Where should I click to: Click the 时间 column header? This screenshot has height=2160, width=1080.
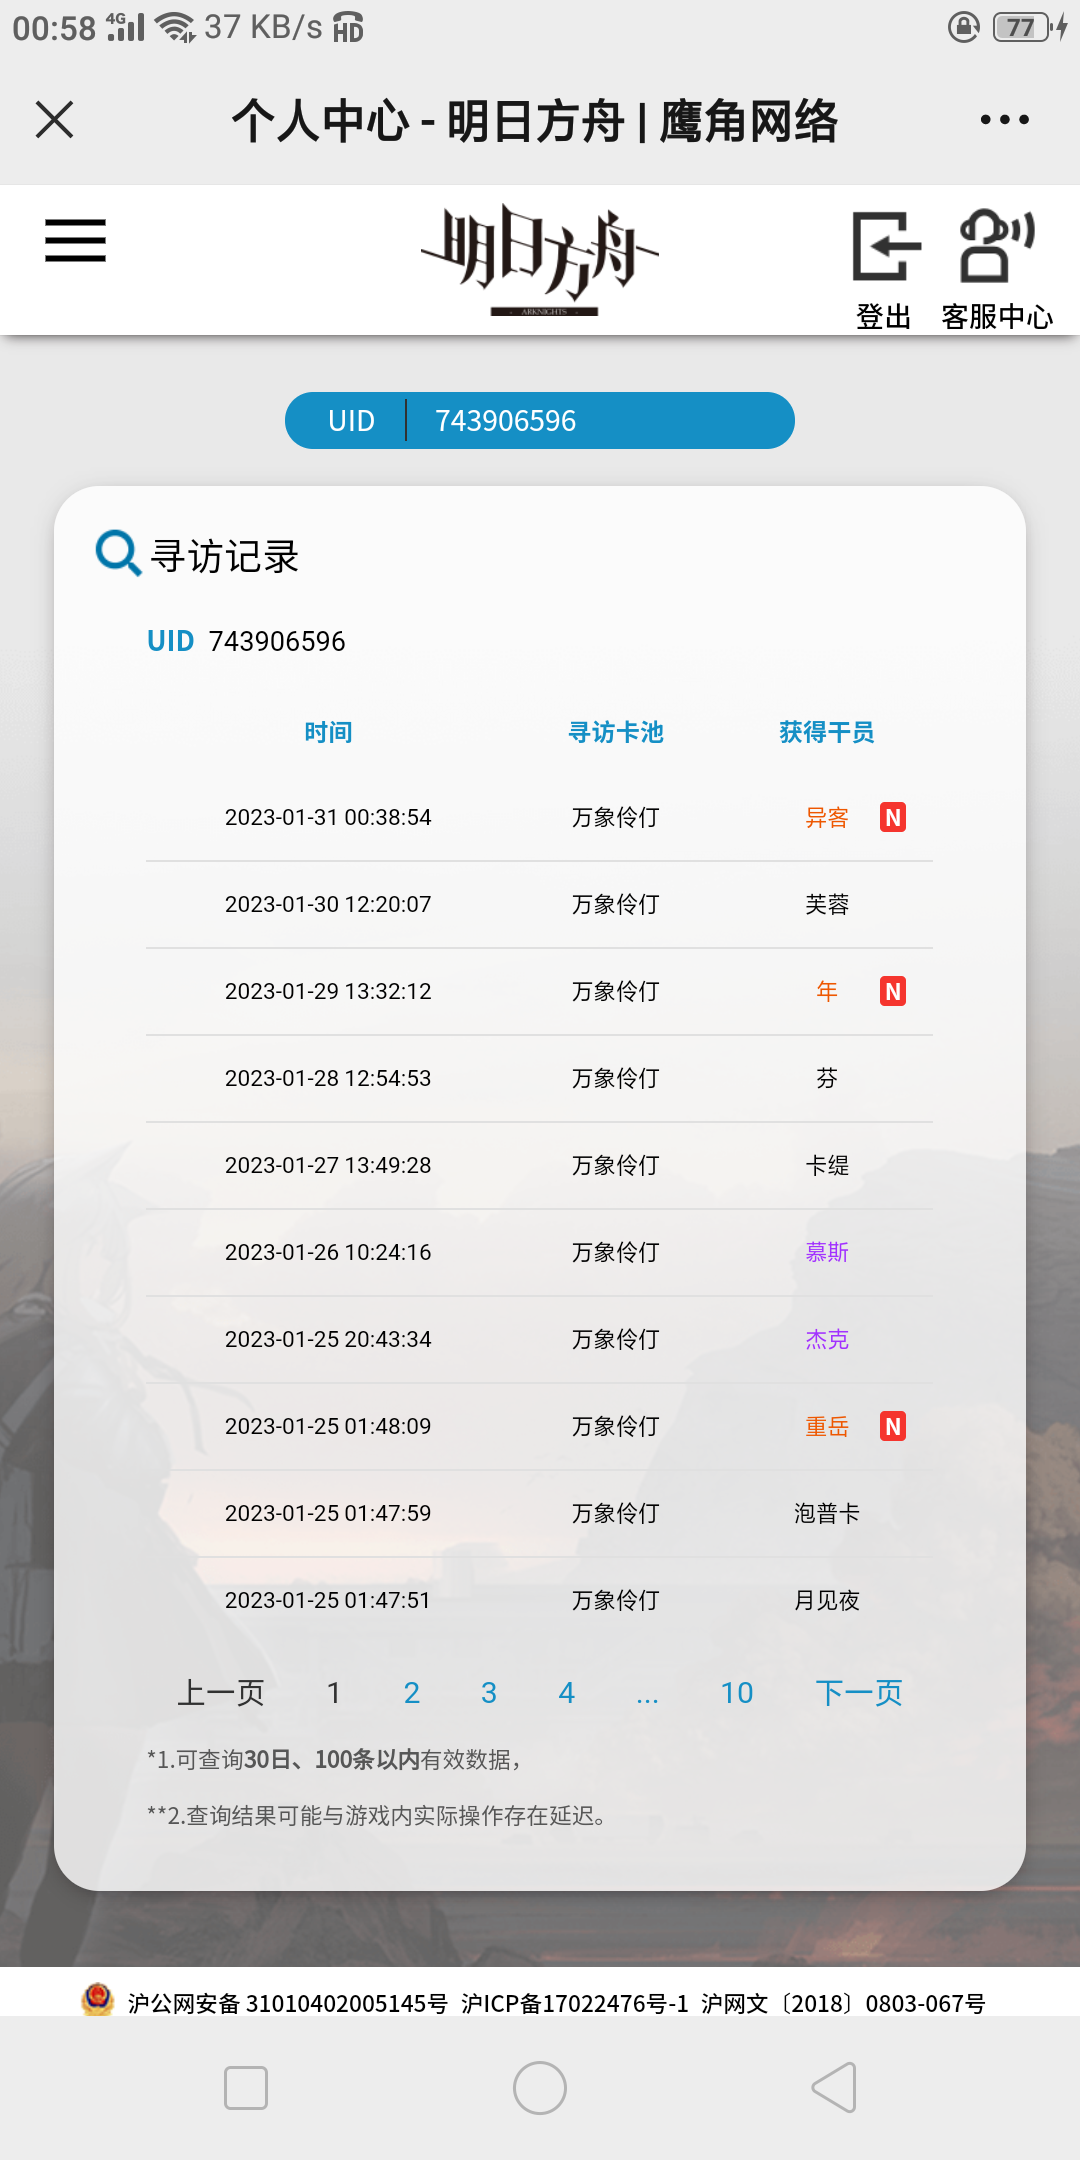tap(328, 733)
